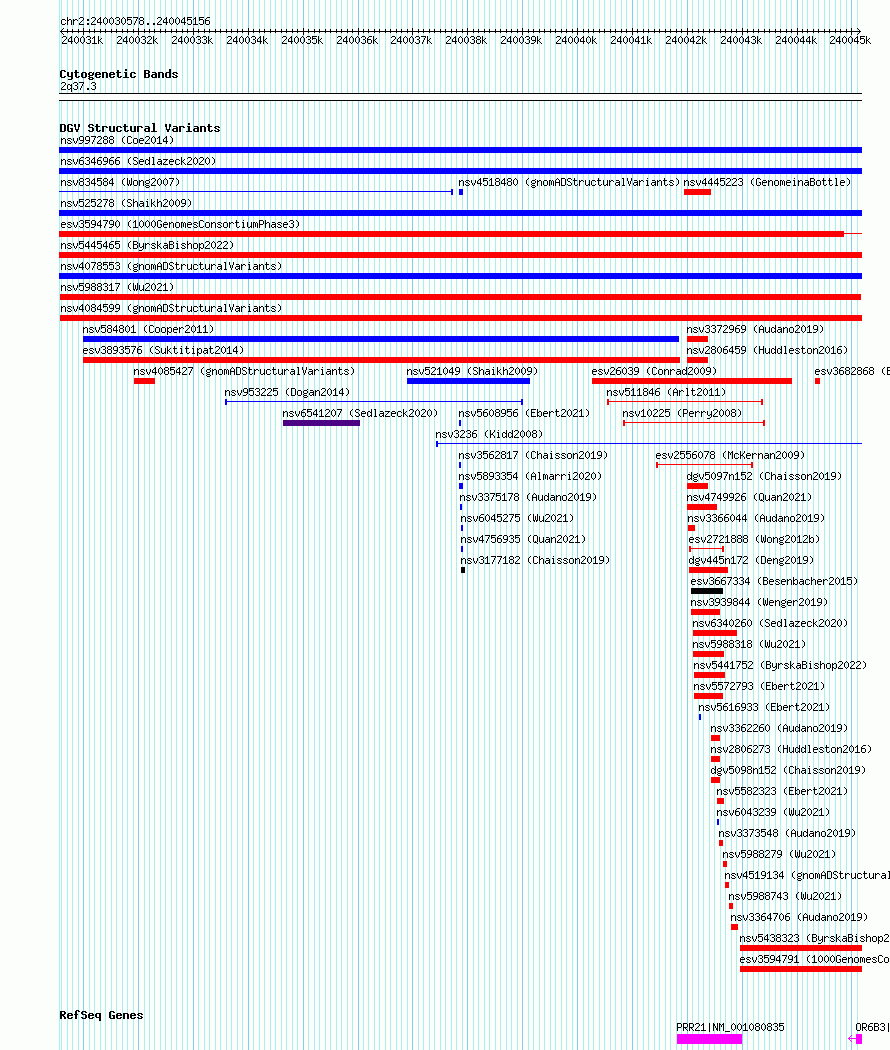Click nsv2806273 (Huddleston2016) label

(791, 749)
